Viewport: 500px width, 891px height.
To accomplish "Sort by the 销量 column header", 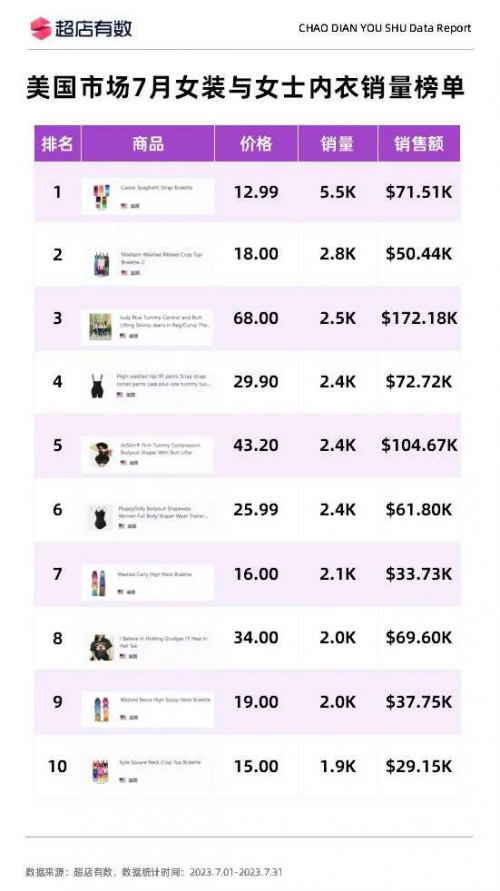I will tap(338, 144).
